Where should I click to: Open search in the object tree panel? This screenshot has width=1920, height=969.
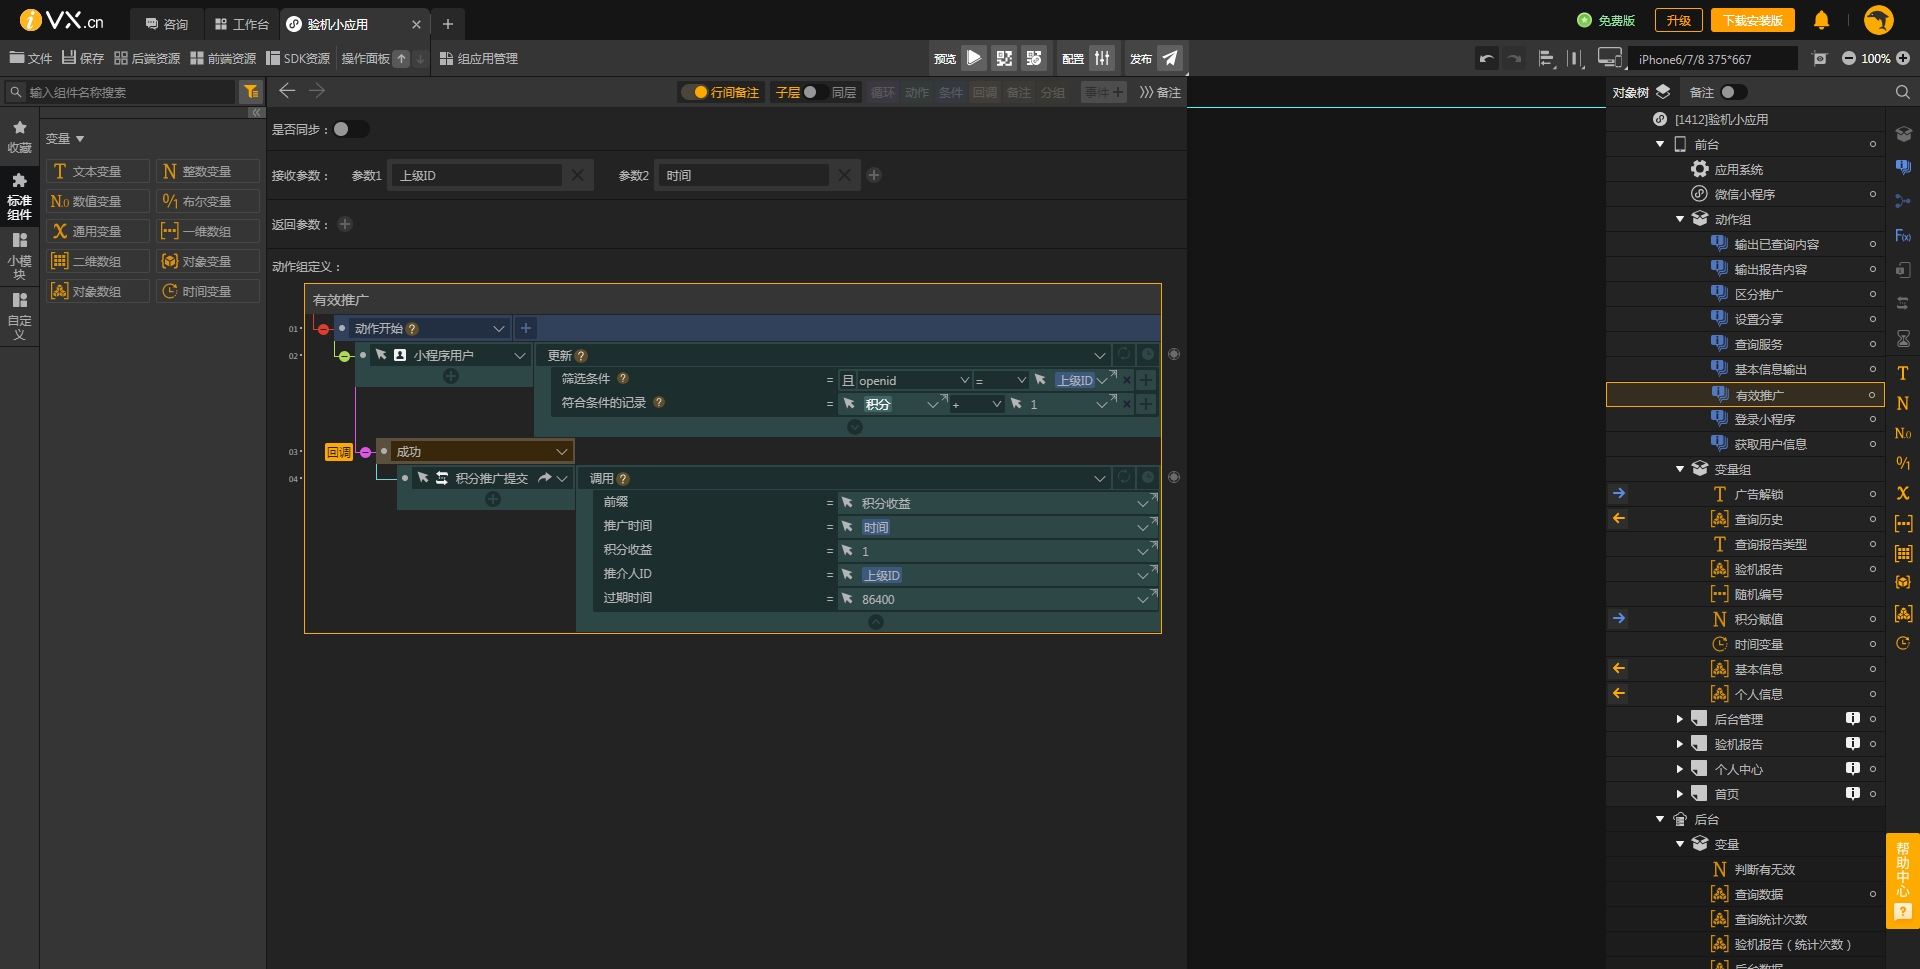point(1902,92)
